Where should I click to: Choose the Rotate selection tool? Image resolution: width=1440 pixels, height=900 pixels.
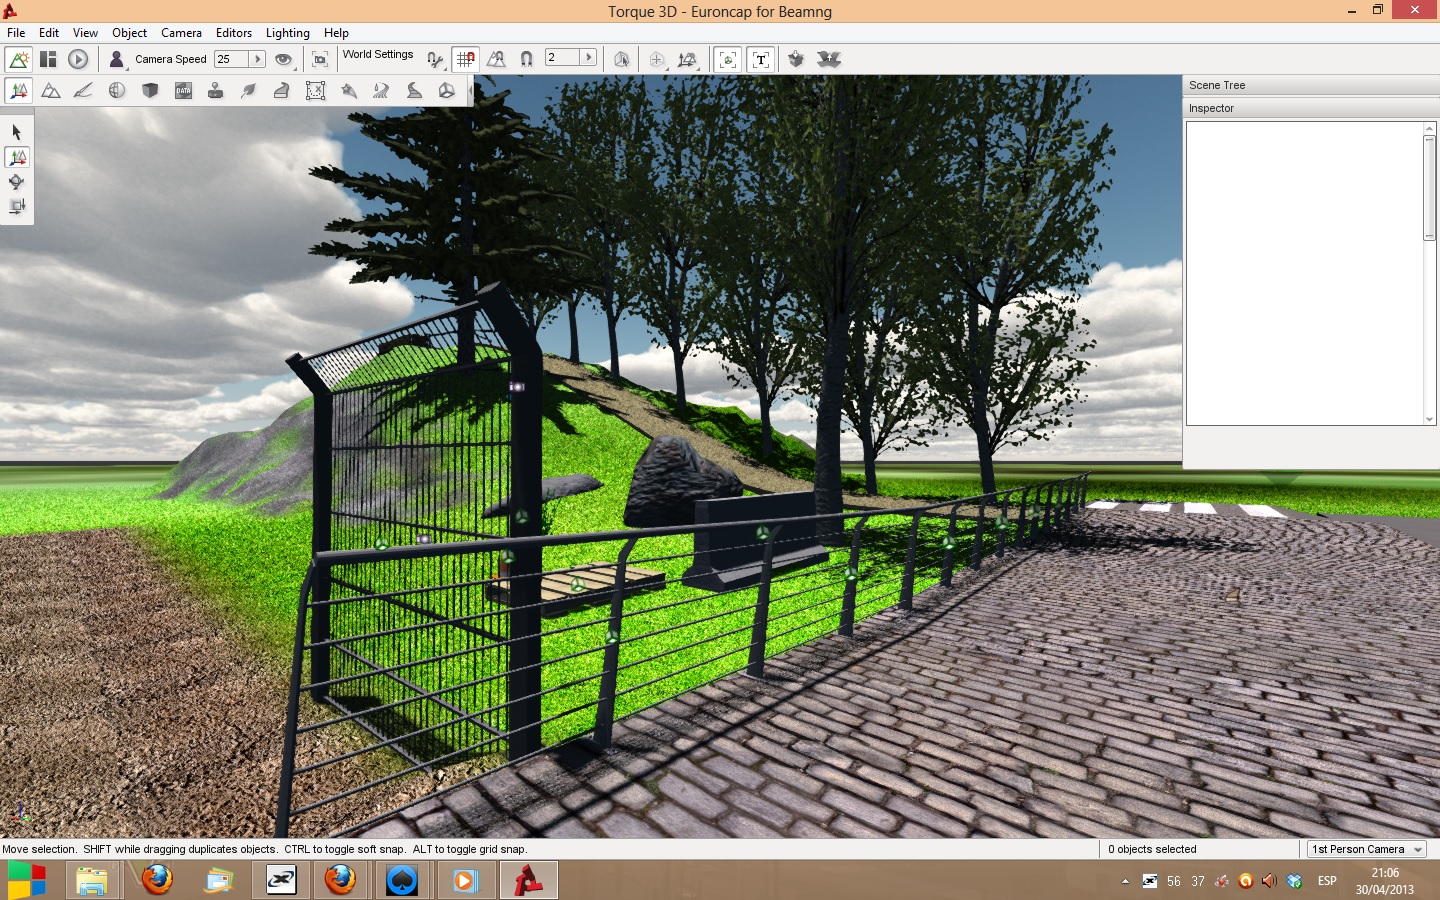(x=17, y=182)
